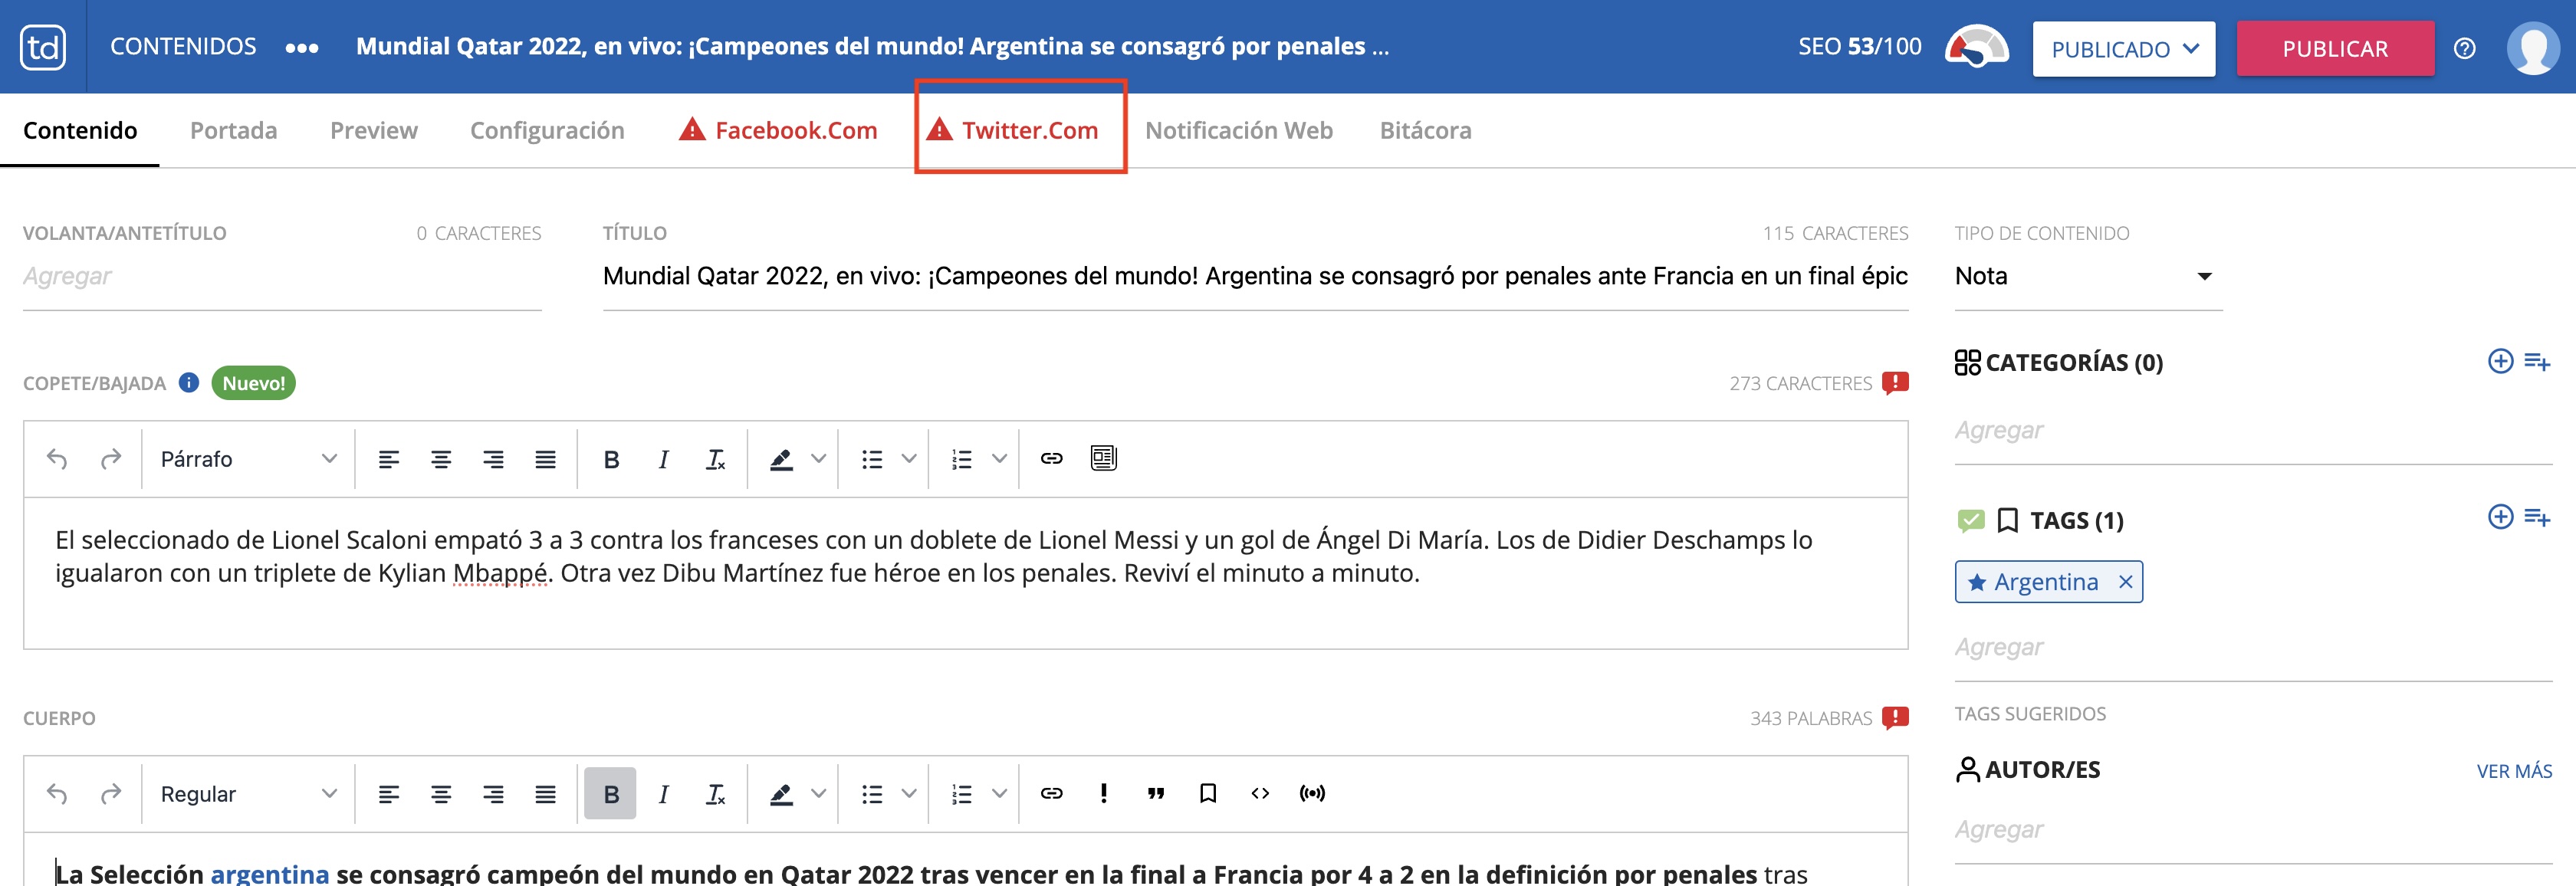Screen dimensions: 2576x886
Task: Insert link in Cuerpo editor toolbar
Action: pyautogui.click(x=1051, y=794)
